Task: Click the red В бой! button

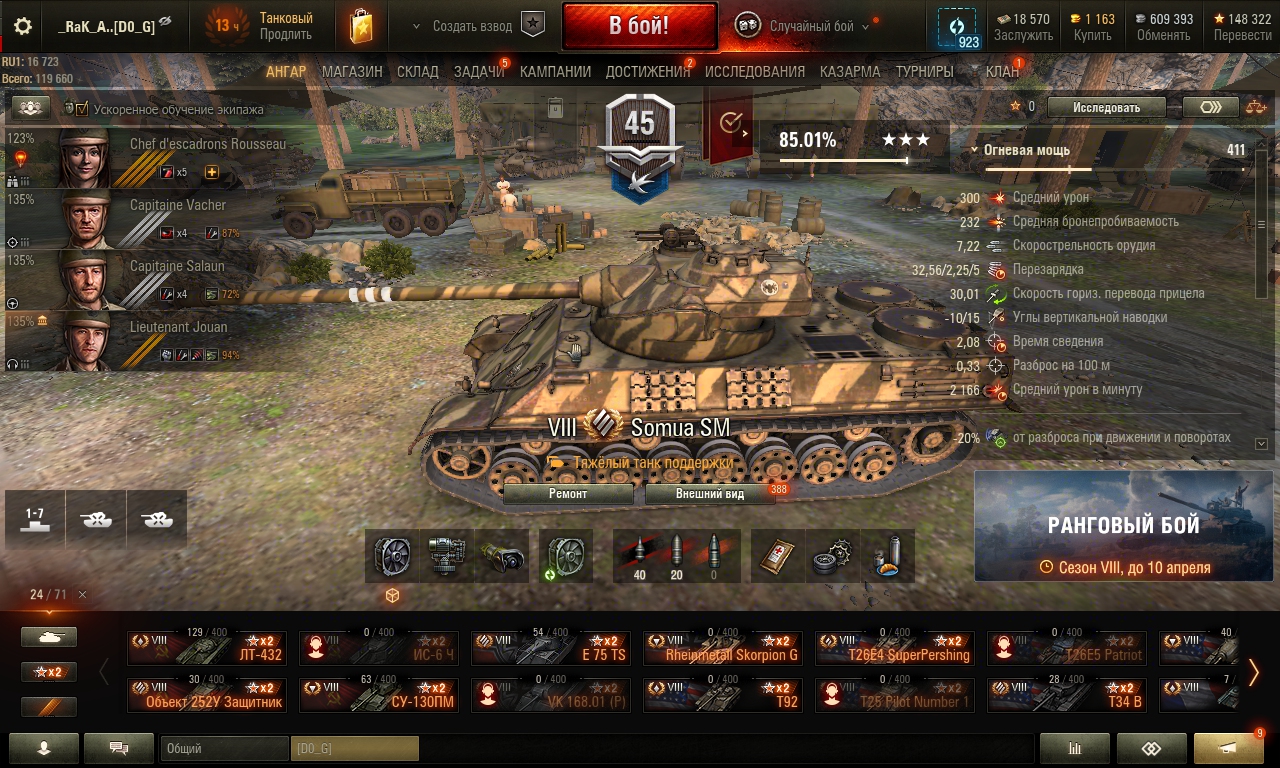Action: (x=640, y=26)
